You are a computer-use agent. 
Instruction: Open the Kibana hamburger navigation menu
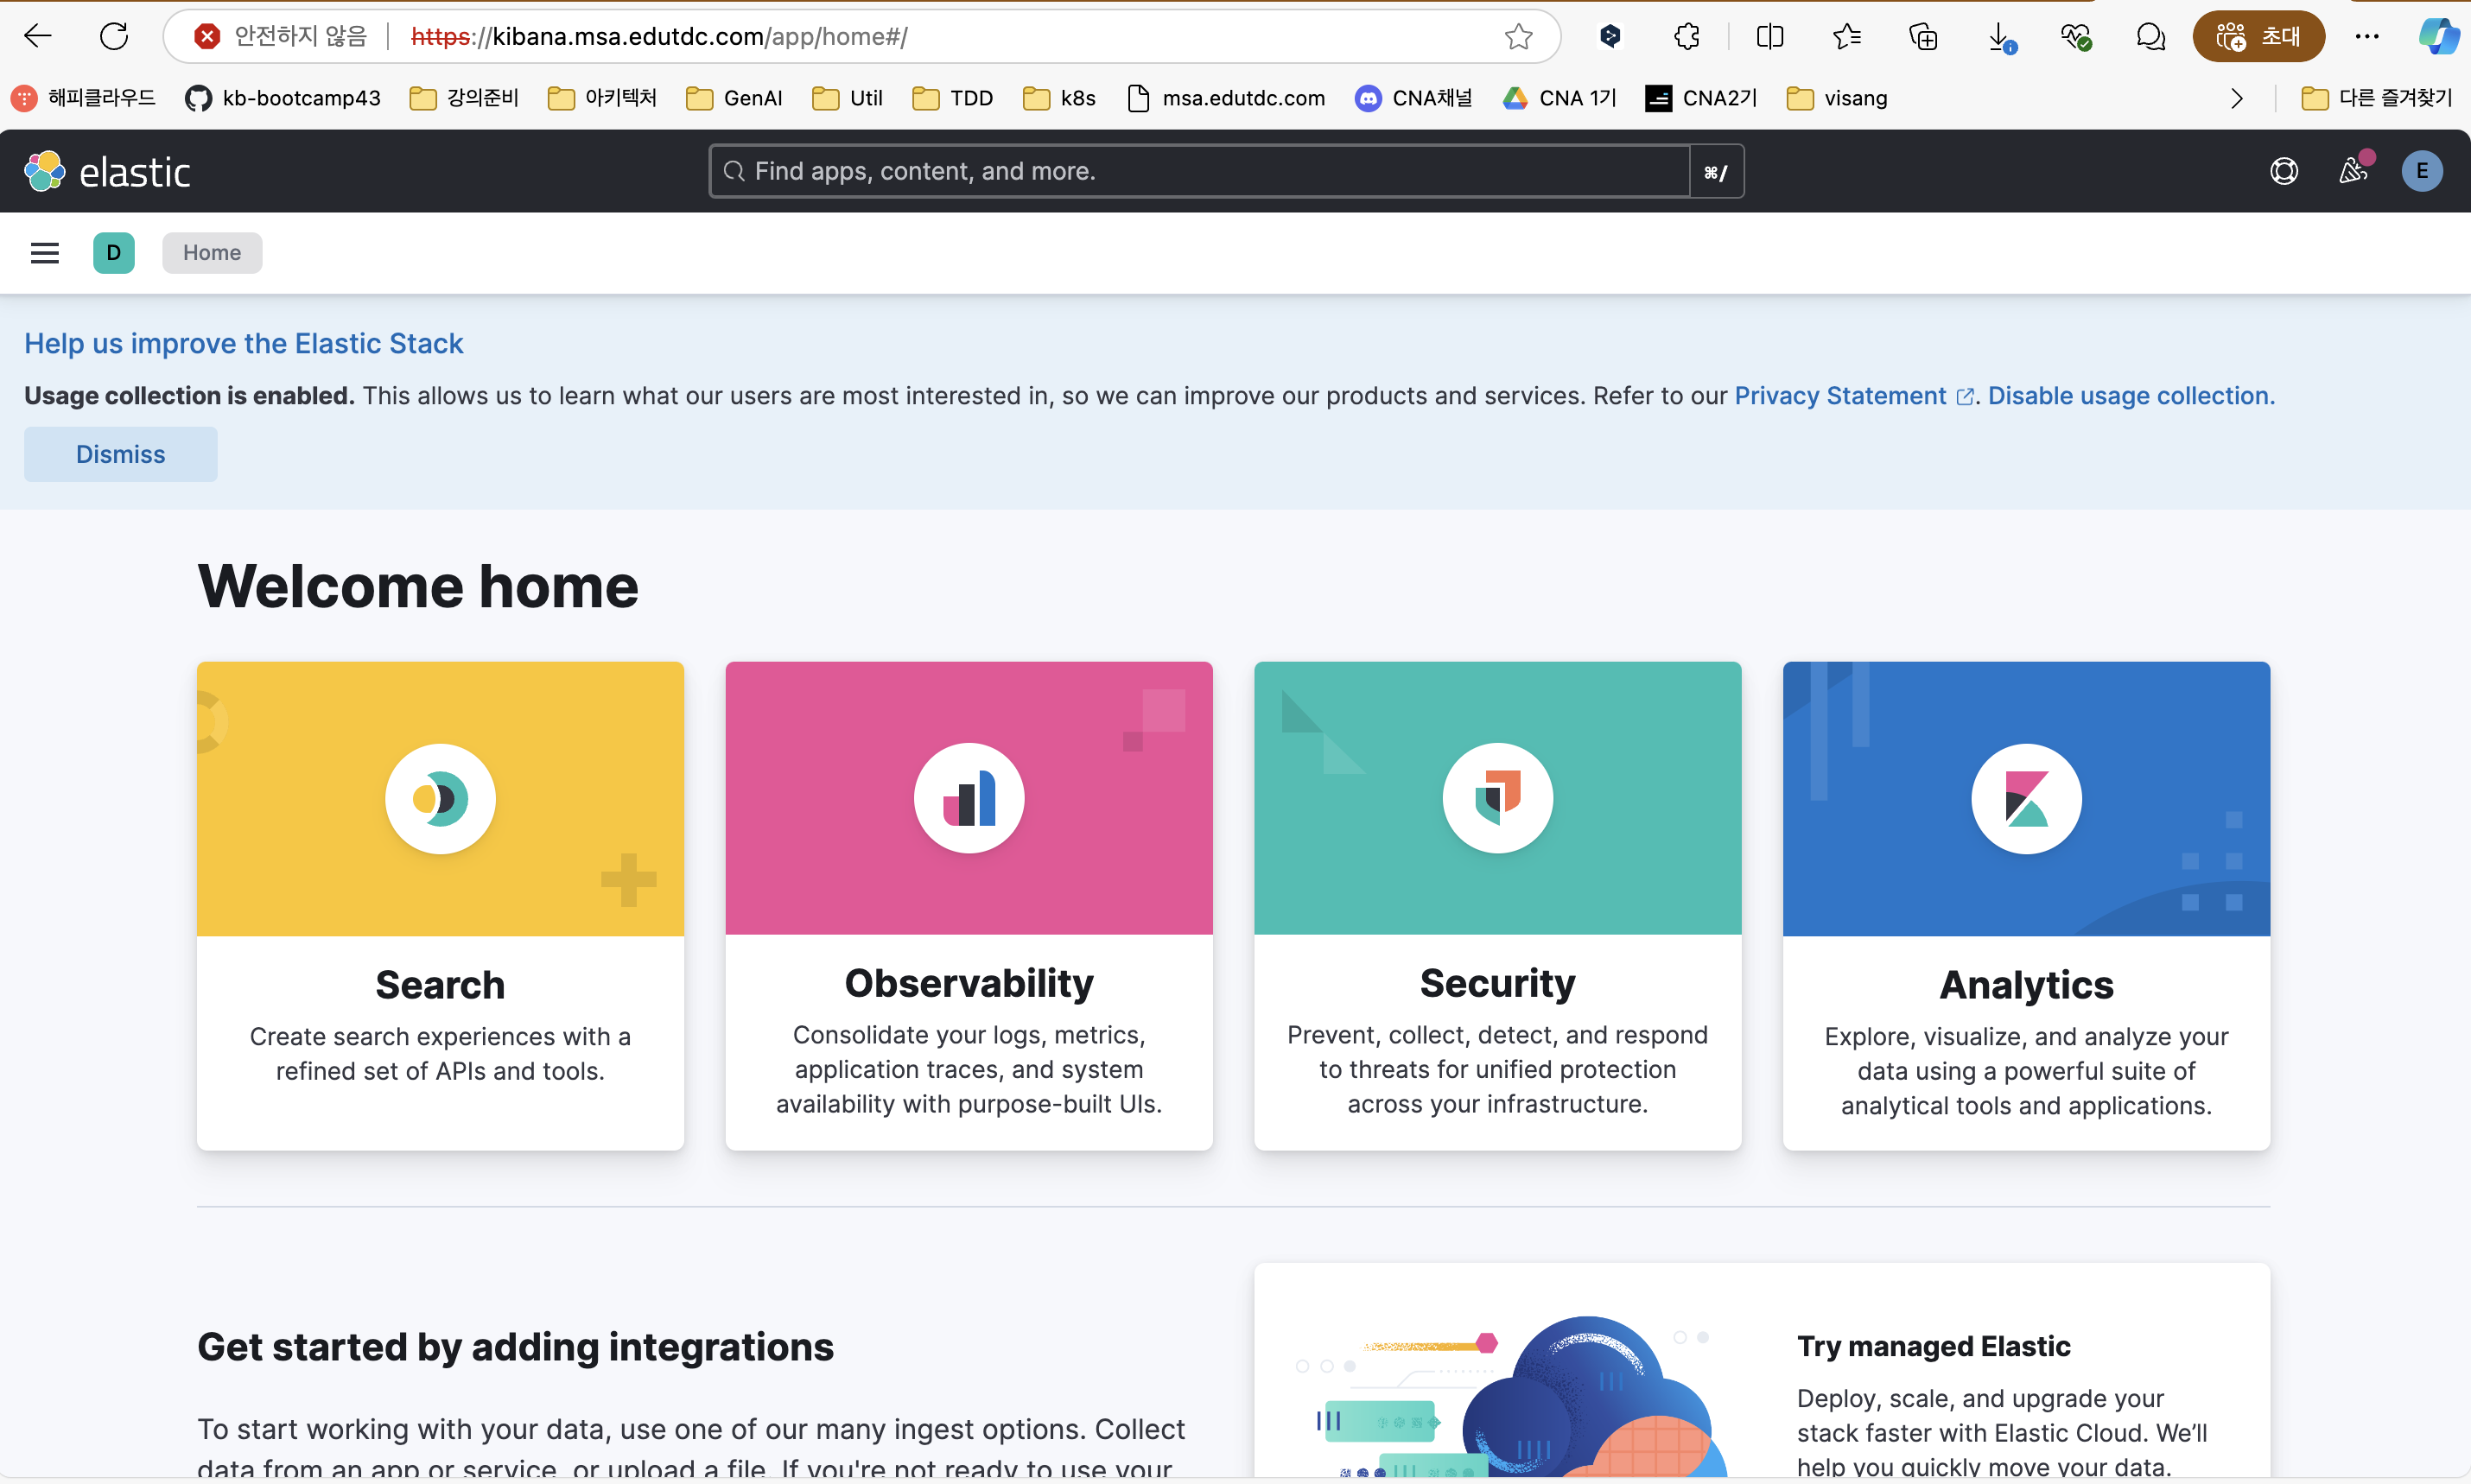44,253
